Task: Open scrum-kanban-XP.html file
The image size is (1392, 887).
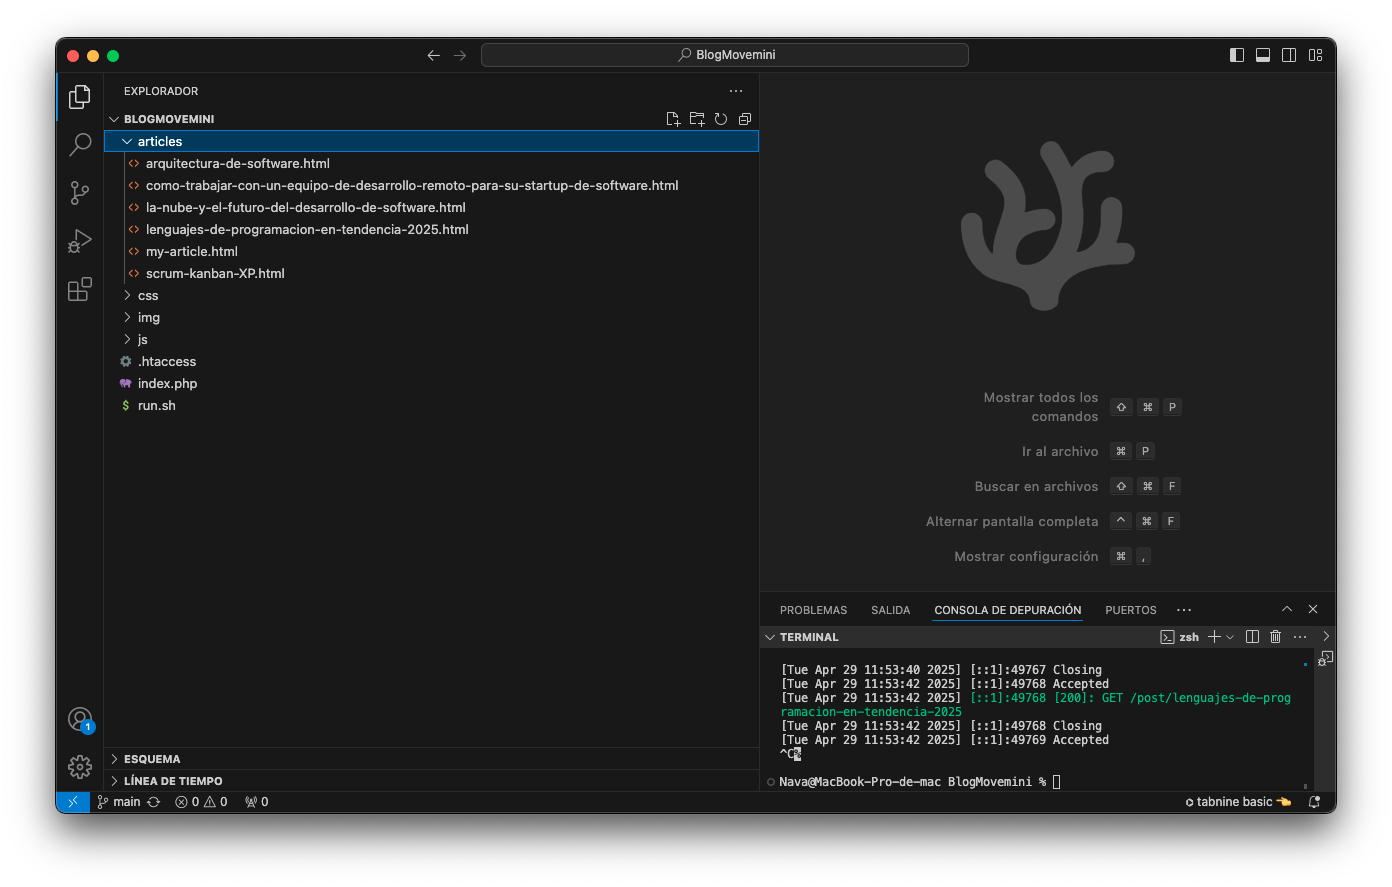Action: click(x=215, y=273)
